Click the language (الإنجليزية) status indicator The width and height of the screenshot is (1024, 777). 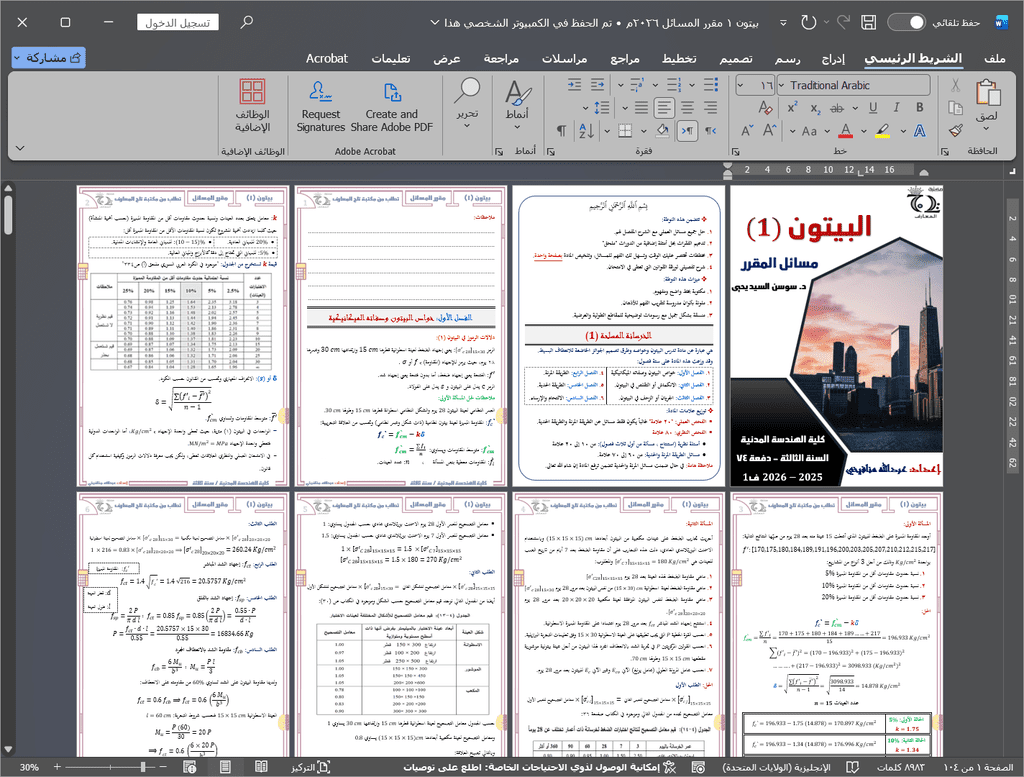(x=776, y=767)
